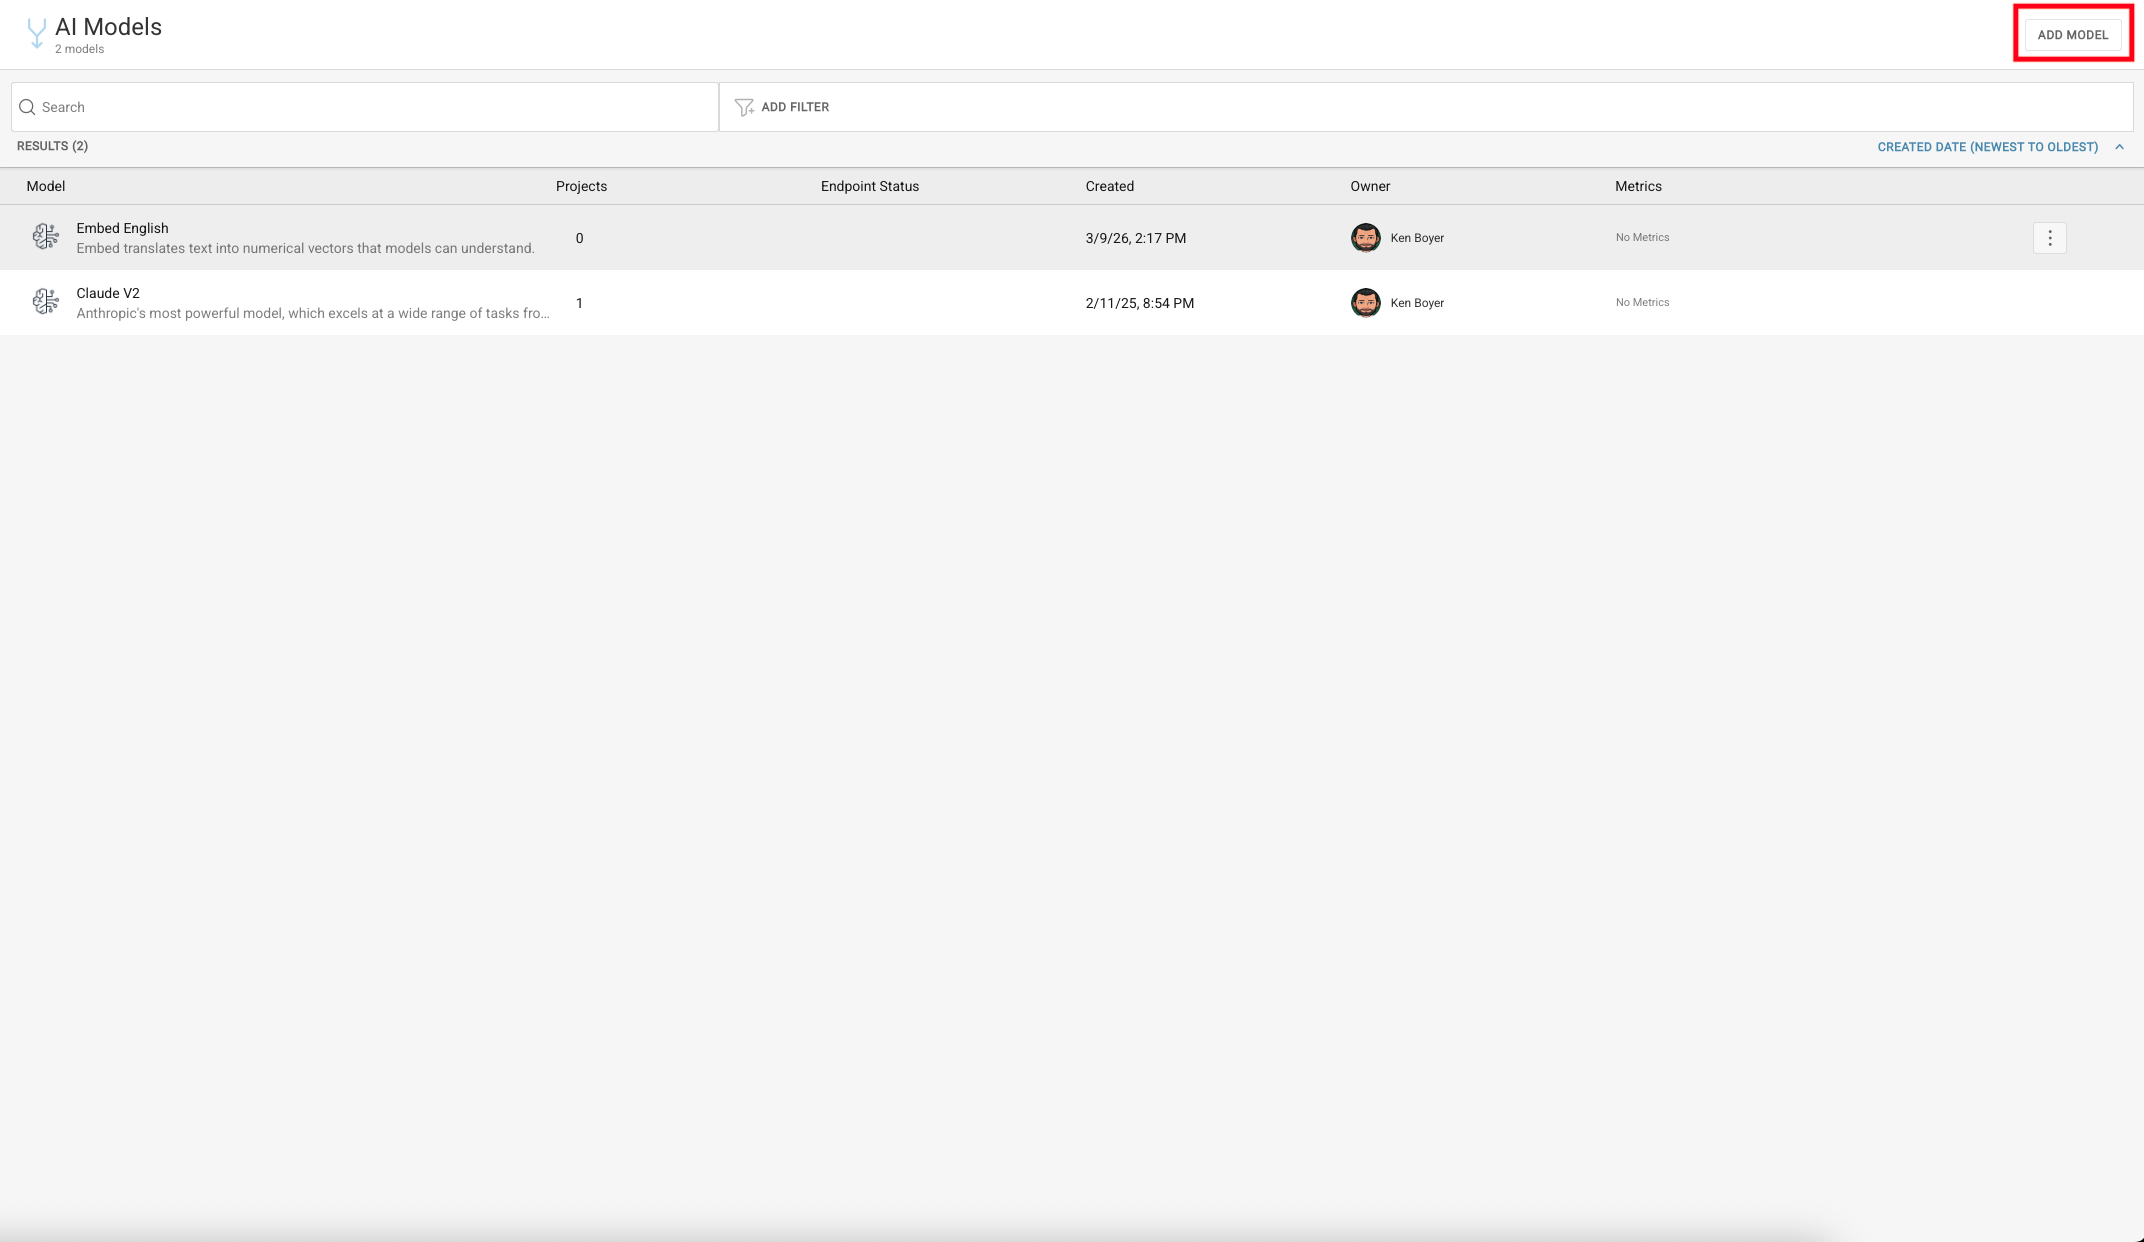Click Ken Boyer name in Embed English row
The height and width of the screenshot is (1242, 2144).
coord(1417,238)
